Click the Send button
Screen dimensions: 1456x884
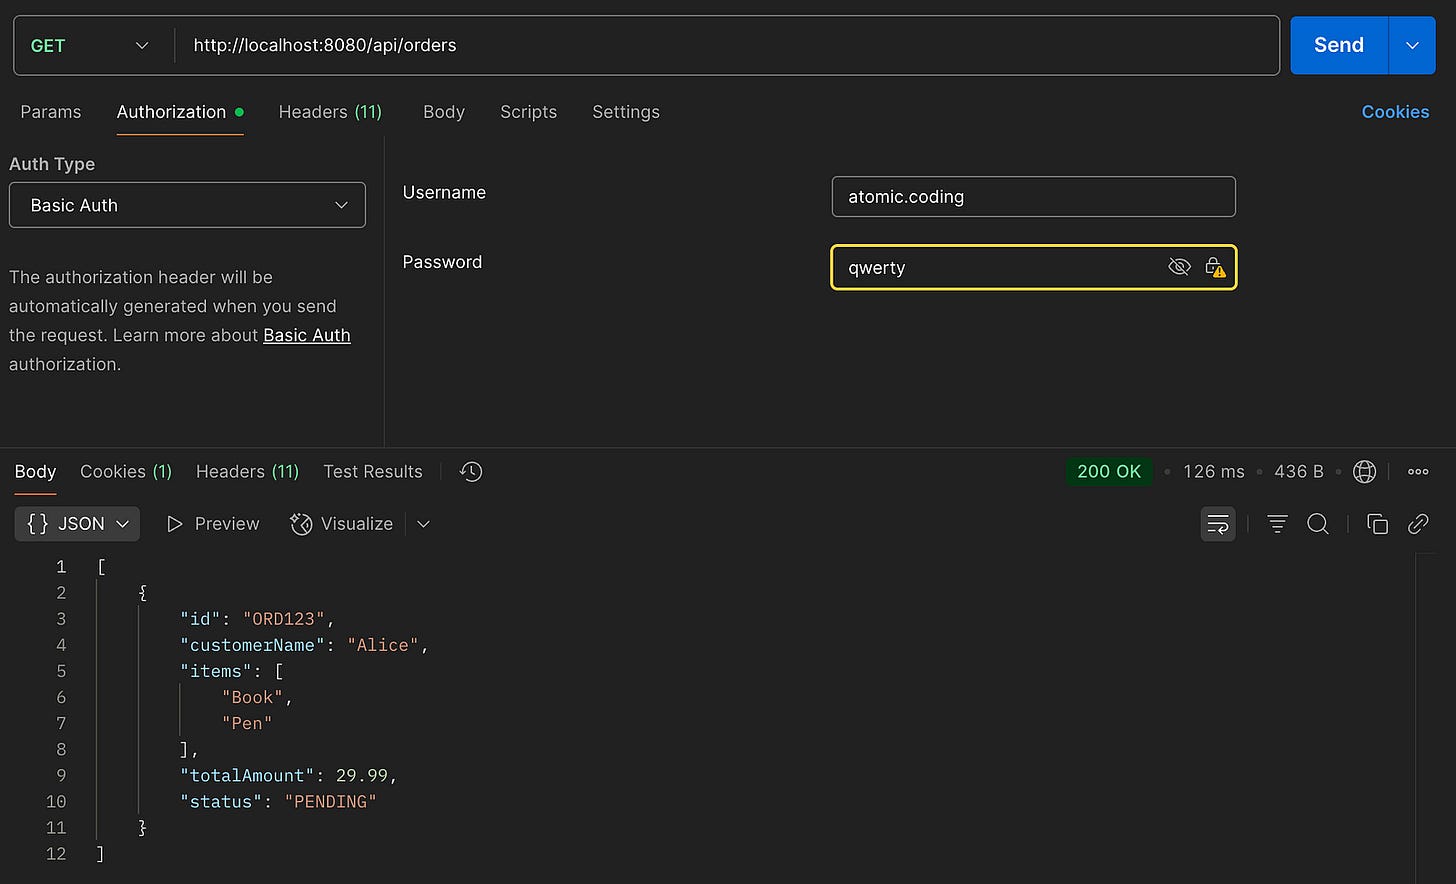[1338, 46]
